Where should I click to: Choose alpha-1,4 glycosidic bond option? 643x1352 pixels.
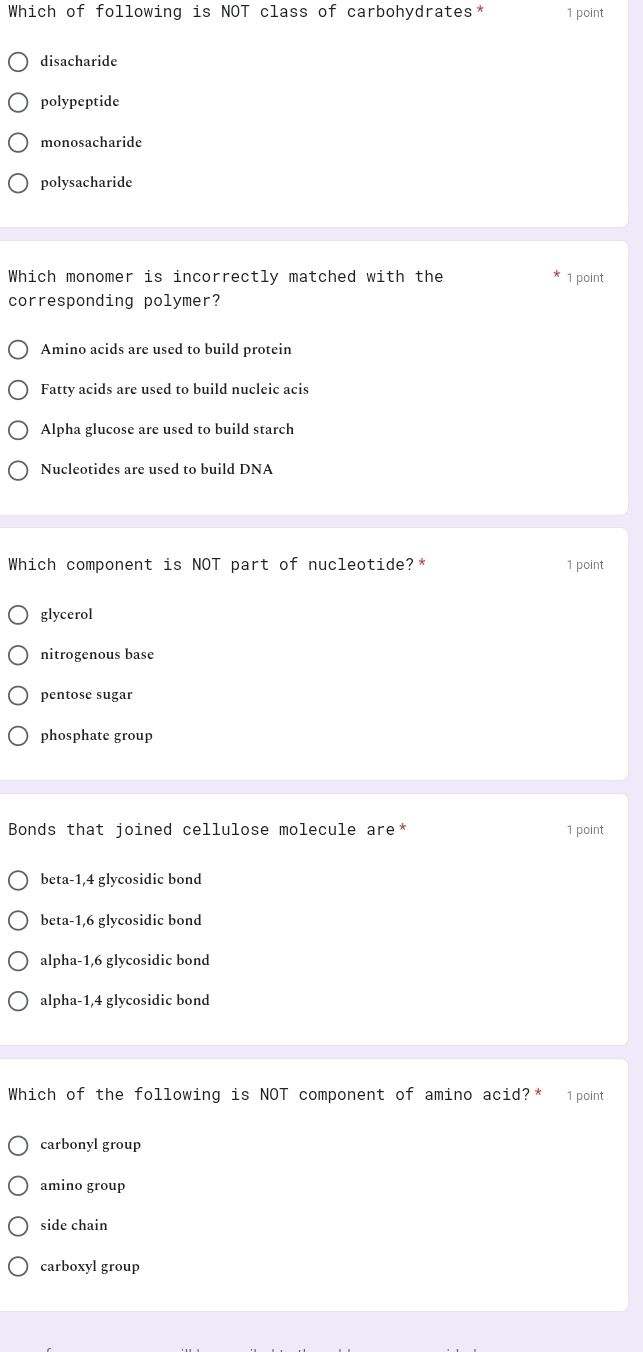[x=18, y=1001]
